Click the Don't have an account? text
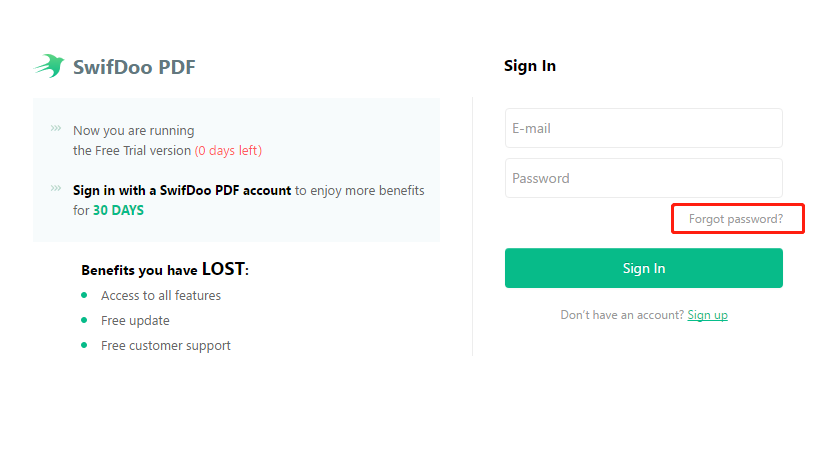The width and height of the screenshot is (840, 462). (x=622, y=315)
